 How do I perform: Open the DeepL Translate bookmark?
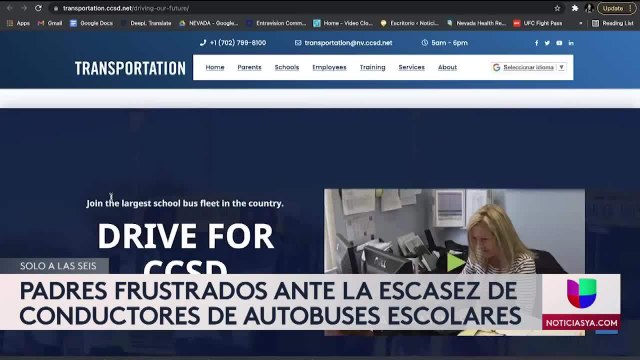pos(146,23)
